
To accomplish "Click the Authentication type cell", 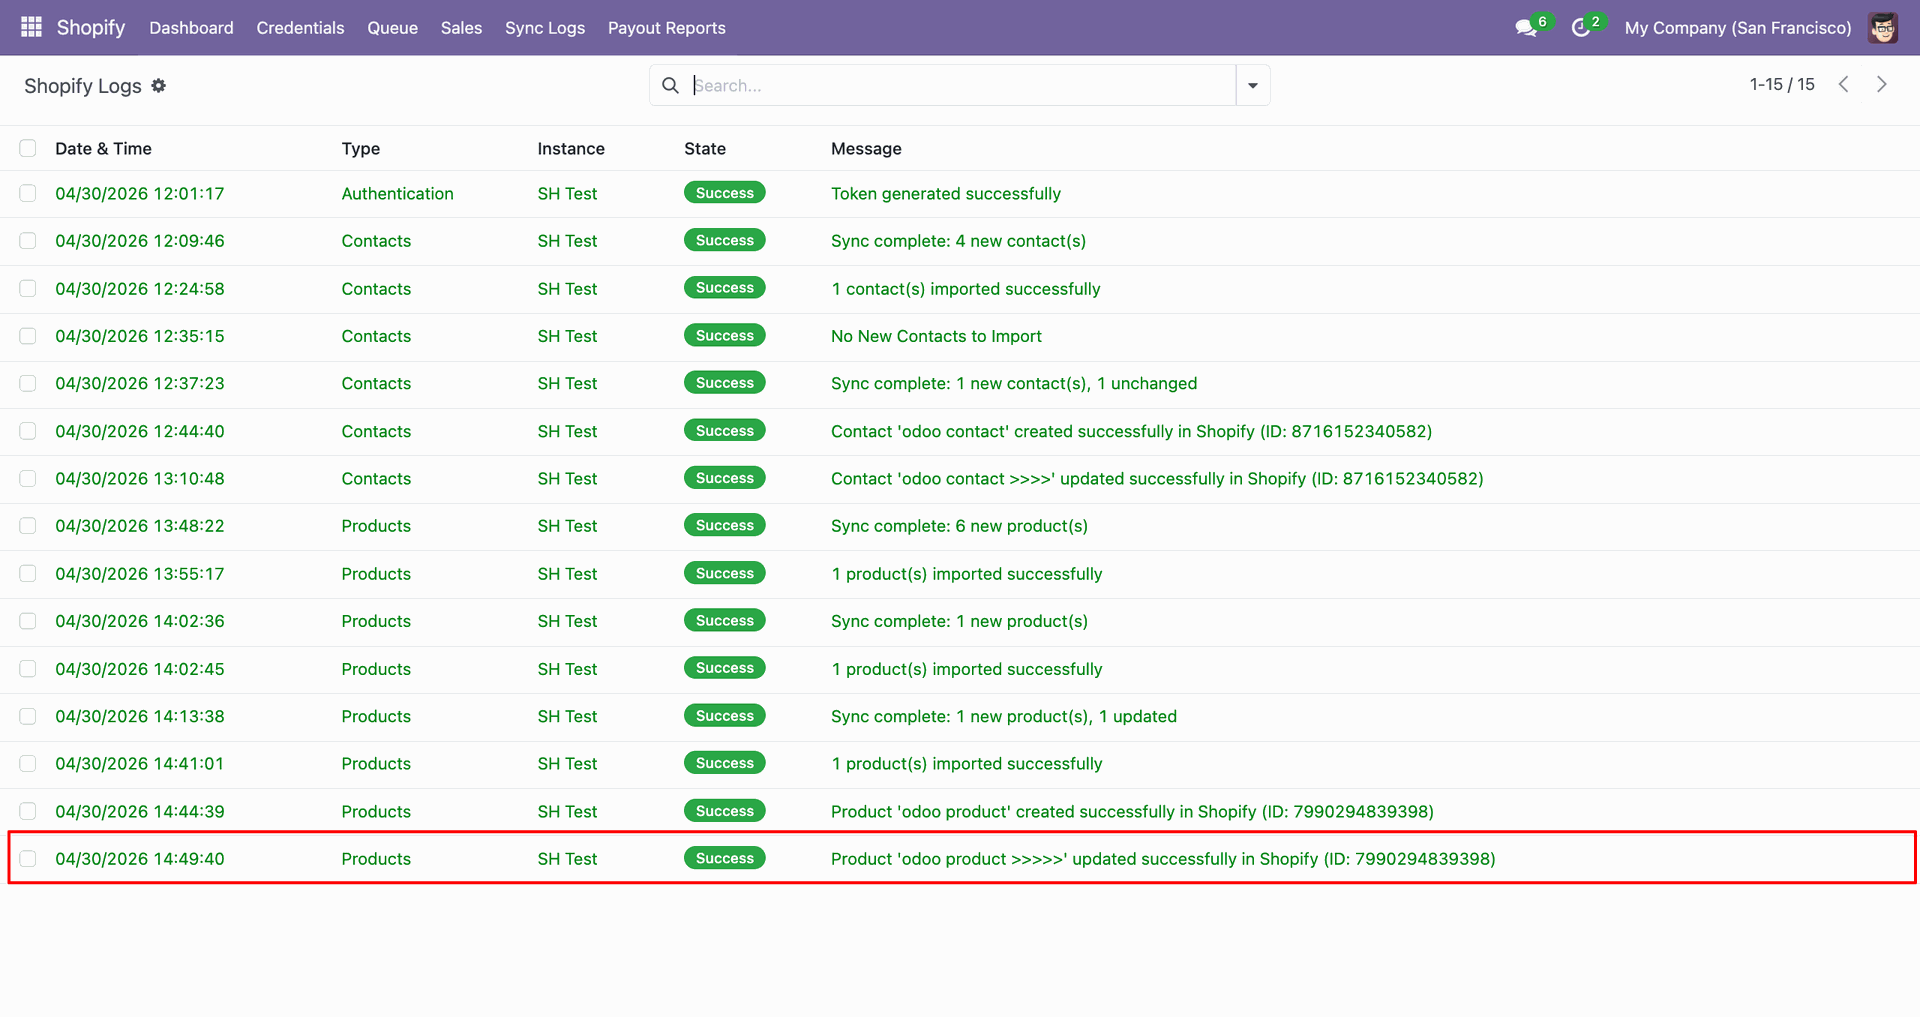I will [398, 194].
